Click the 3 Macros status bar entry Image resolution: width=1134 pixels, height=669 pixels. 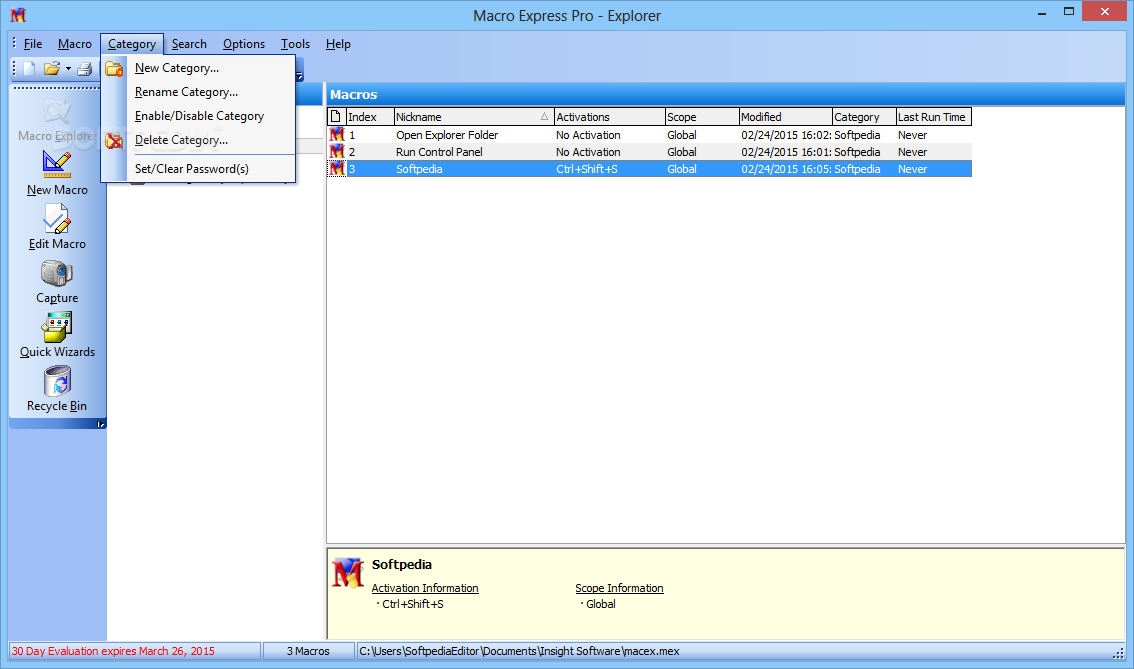(308, 651)
